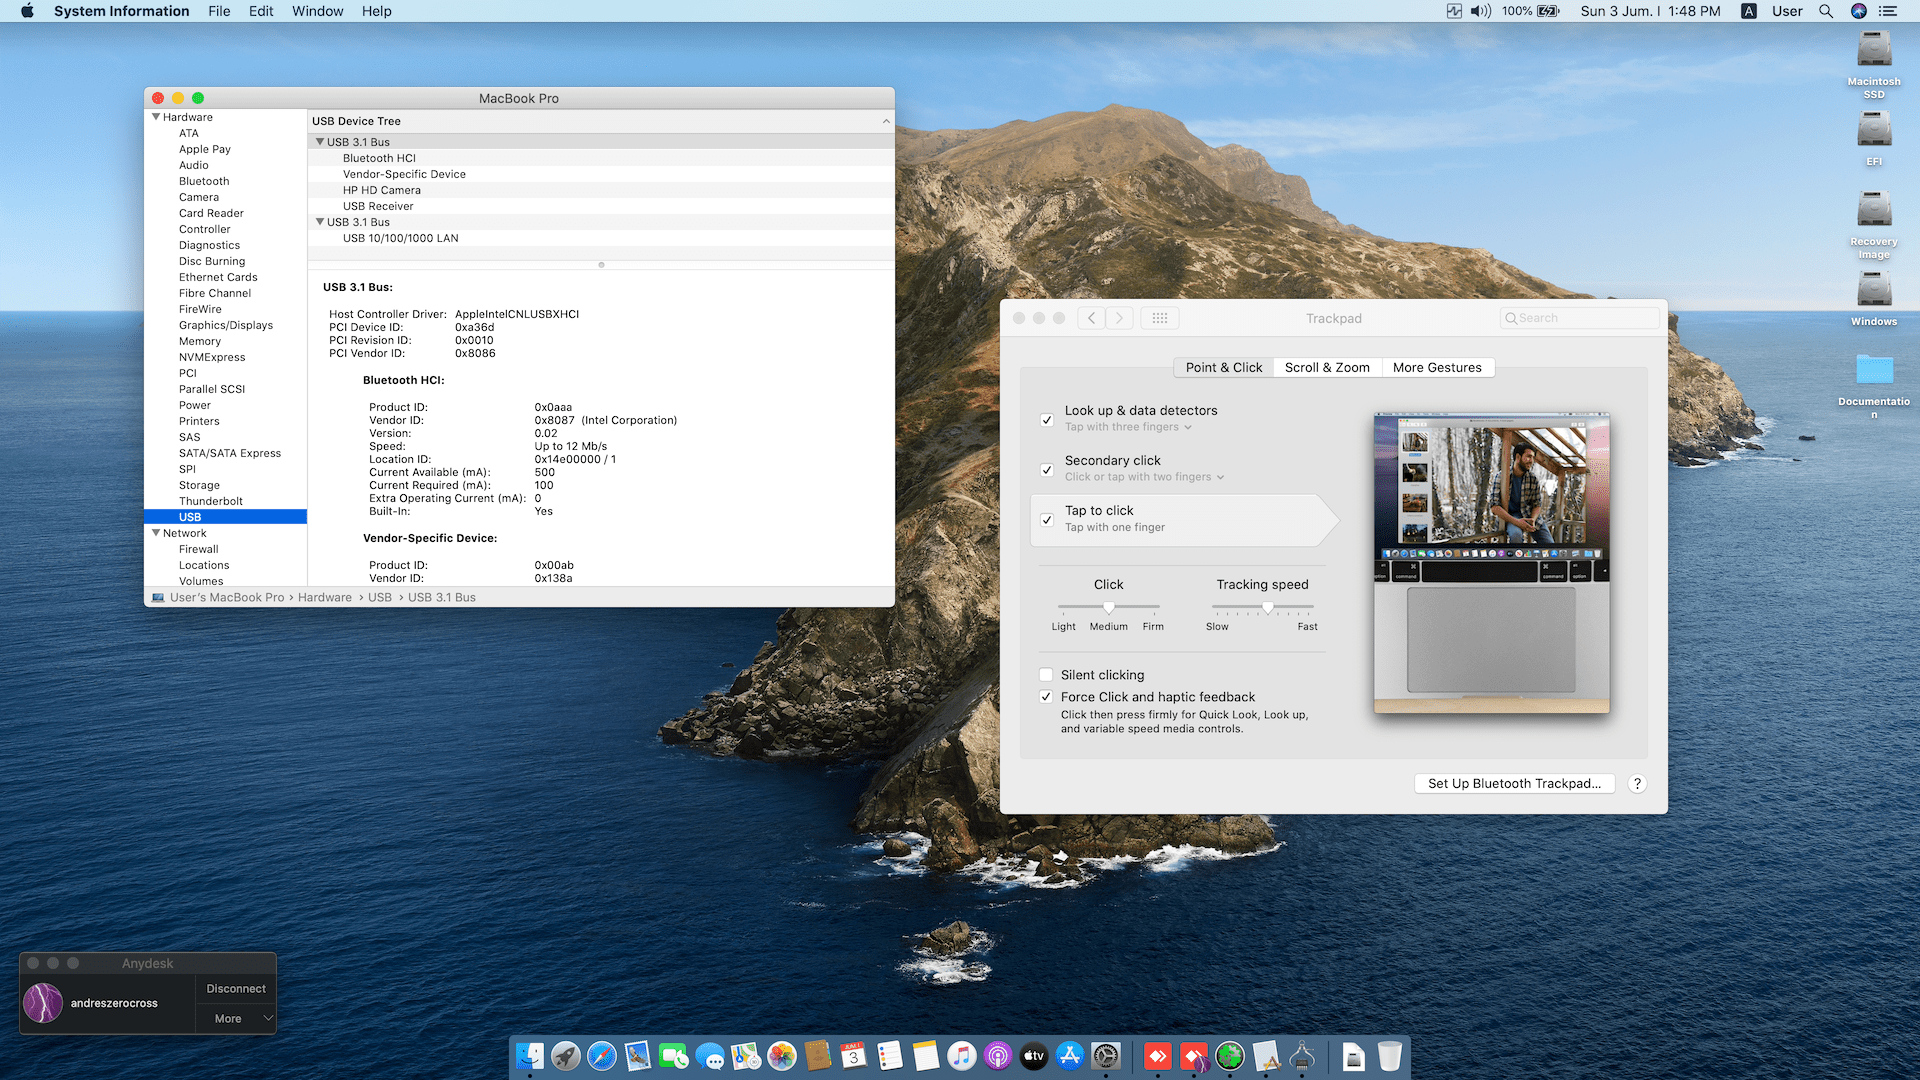
Task: Uncheck Force Click and haptic feedback
Action: 1046,697
